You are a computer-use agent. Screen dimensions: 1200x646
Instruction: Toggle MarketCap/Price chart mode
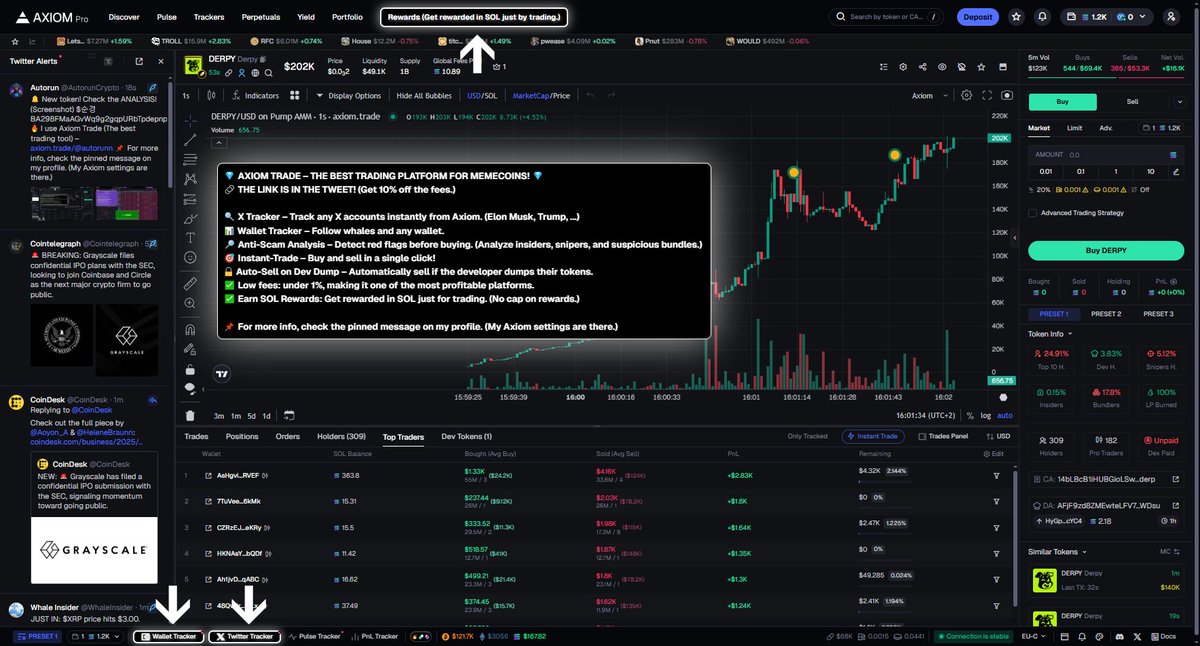(x=541, y=96)
